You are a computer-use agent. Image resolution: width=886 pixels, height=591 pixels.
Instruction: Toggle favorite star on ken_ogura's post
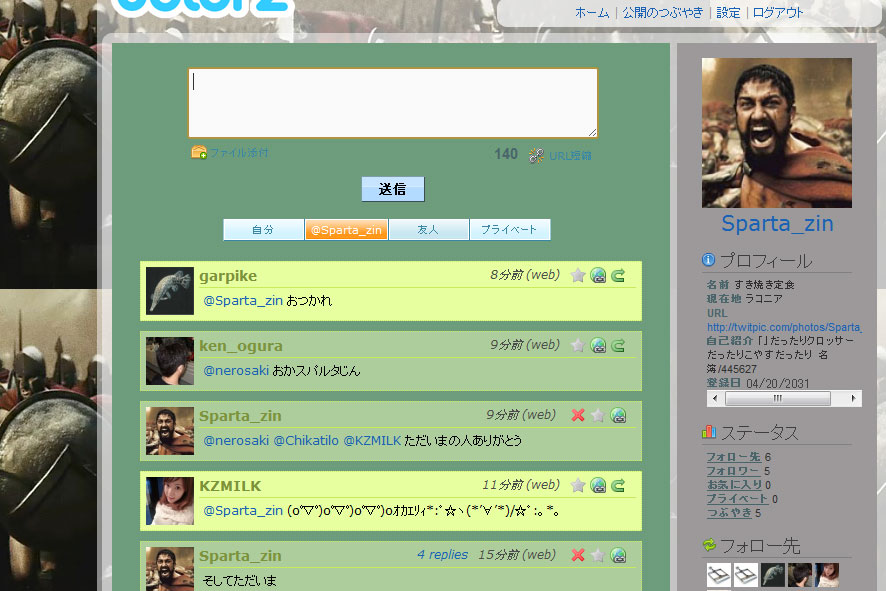click(x=578, y=345)
